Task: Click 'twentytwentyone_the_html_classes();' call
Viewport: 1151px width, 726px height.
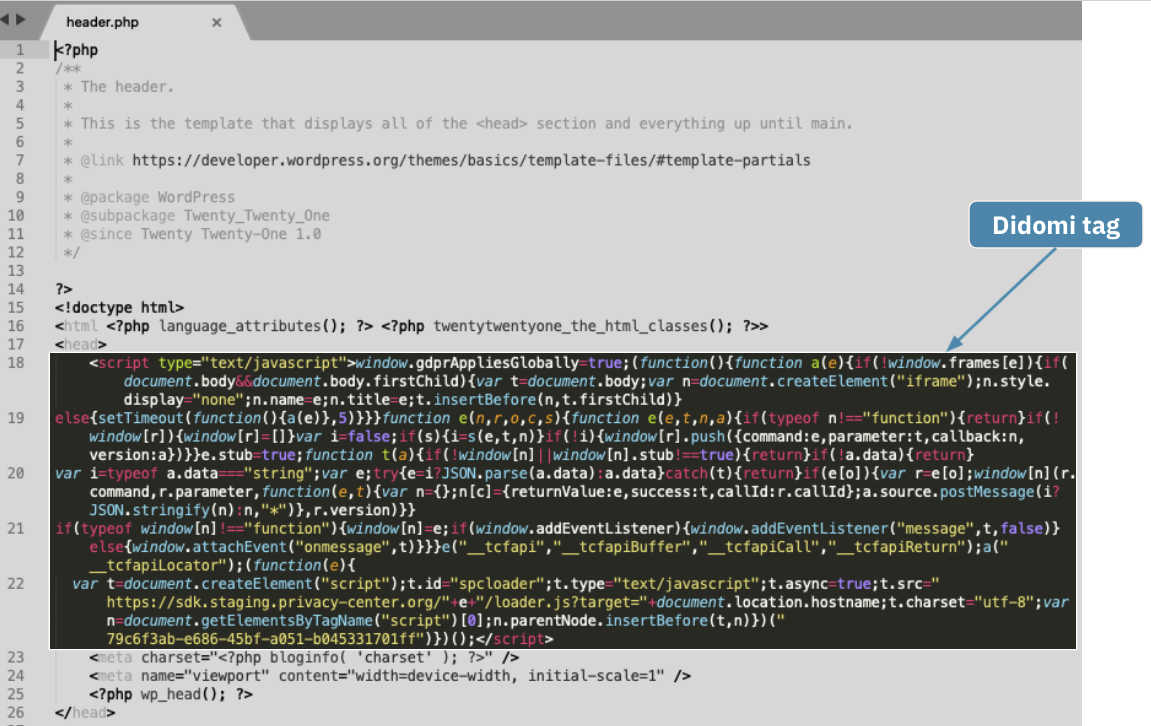Action: coord(583,326)
